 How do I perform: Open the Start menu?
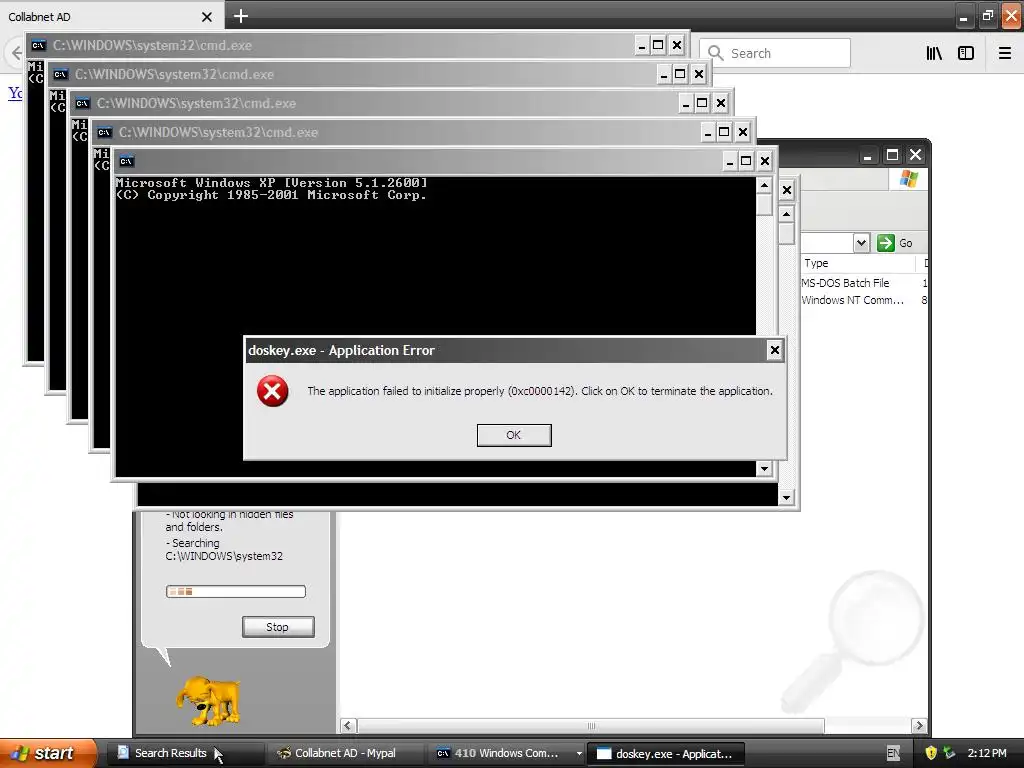pyautogui.click(x=47, y=753)
